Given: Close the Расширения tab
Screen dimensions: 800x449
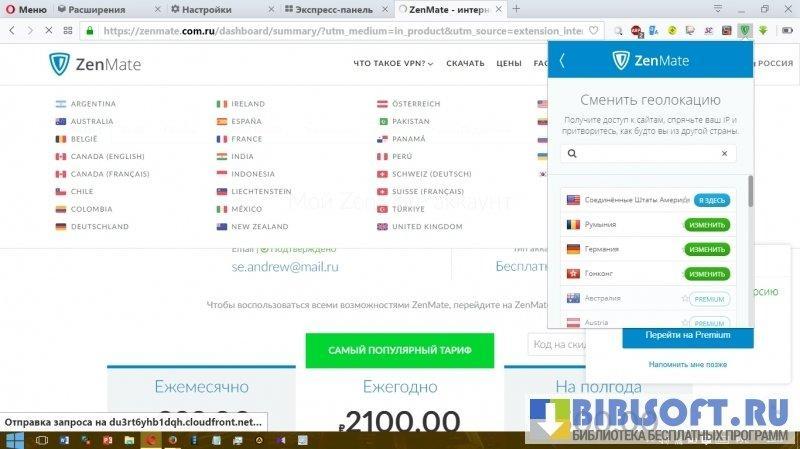Looking at the screenshot, I should tap(157, 9).
